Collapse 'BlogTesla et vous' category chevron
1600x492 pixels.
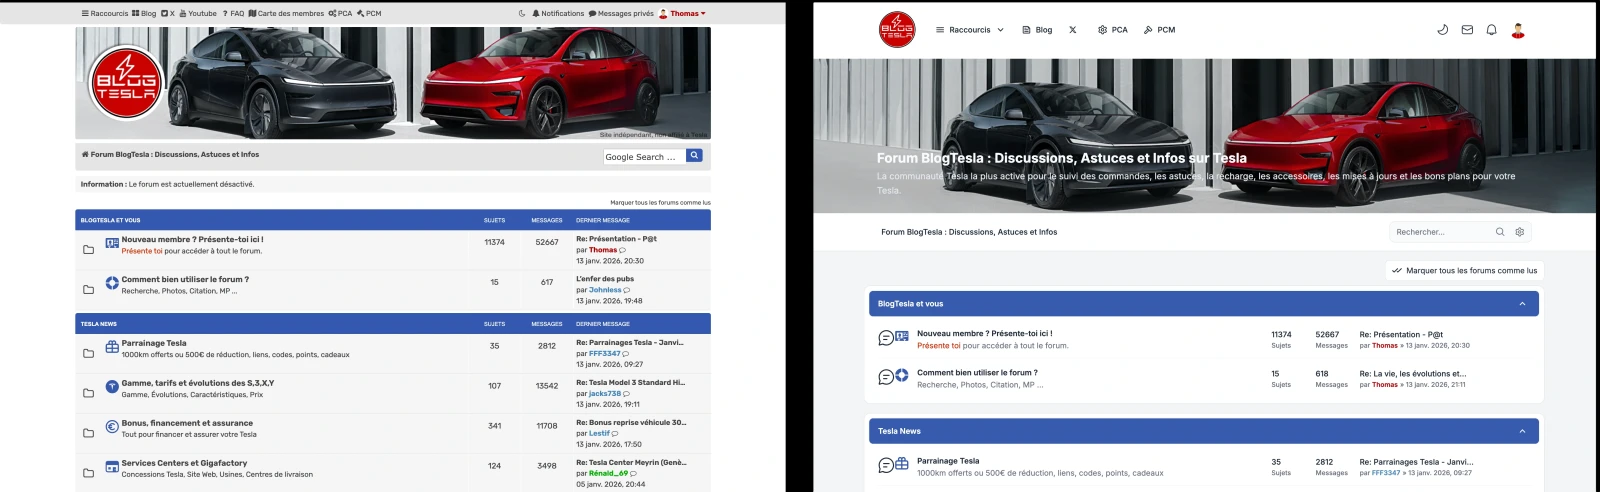tap(1522, 304)
